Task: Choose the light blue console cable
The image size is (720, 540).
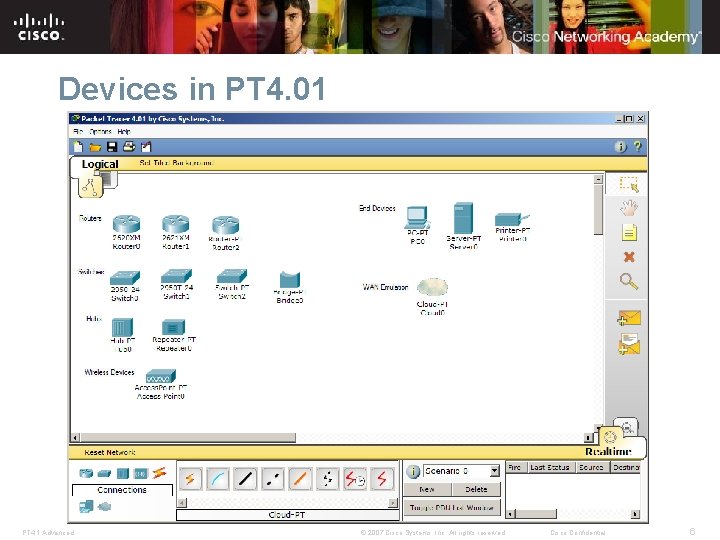Action: tap(218, 479)
